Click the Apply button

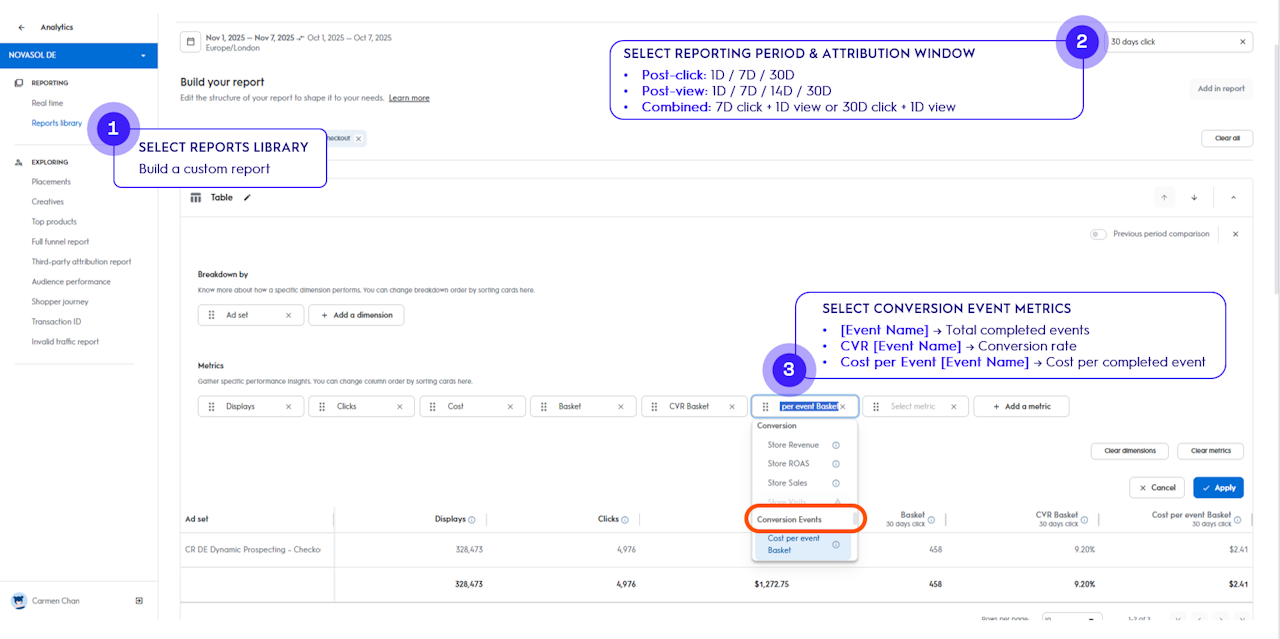[1218, 488]
